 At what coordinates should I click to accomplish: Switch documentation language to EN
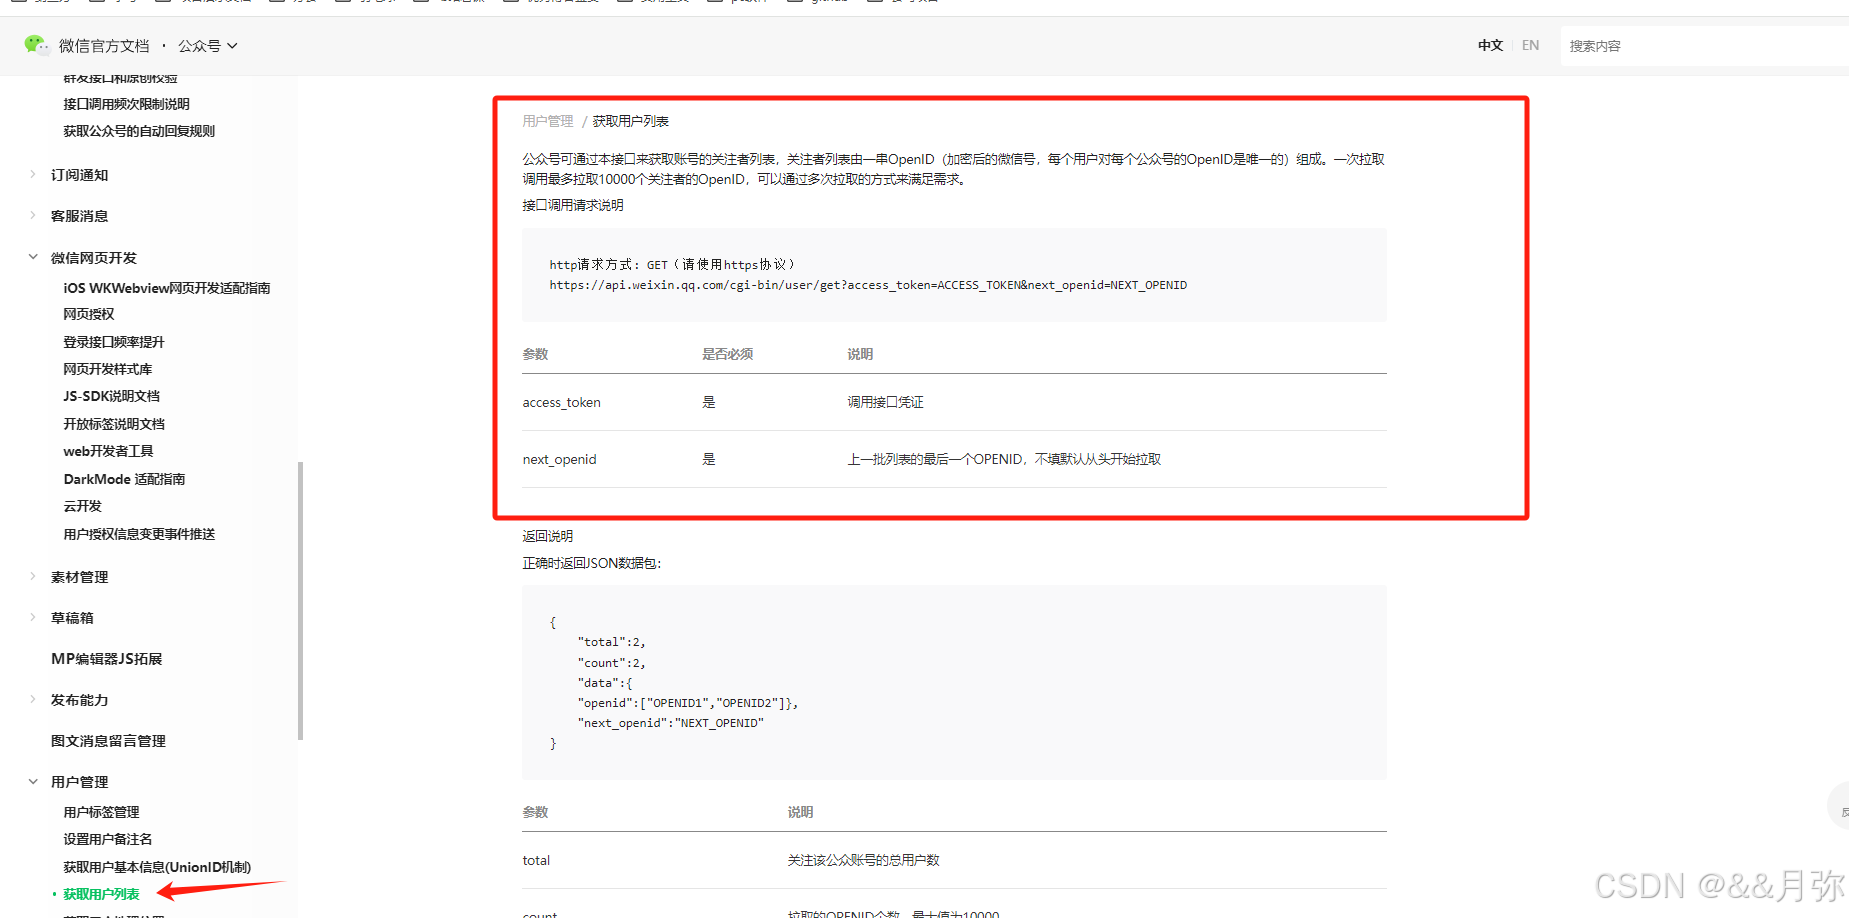pyautogui.click(x=1530, y=45)
